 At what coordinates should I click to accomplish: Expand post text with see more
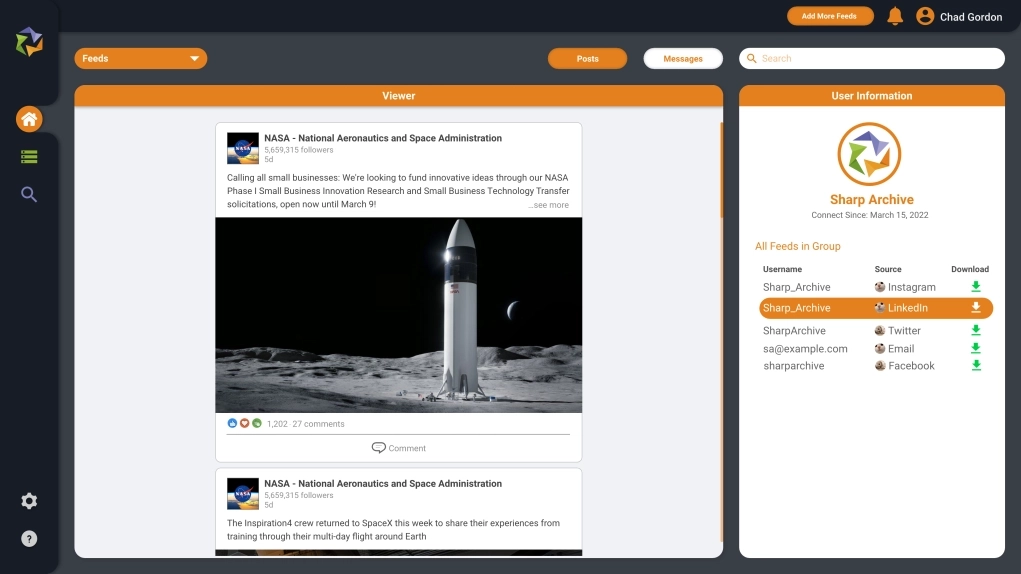click(548, 205)
